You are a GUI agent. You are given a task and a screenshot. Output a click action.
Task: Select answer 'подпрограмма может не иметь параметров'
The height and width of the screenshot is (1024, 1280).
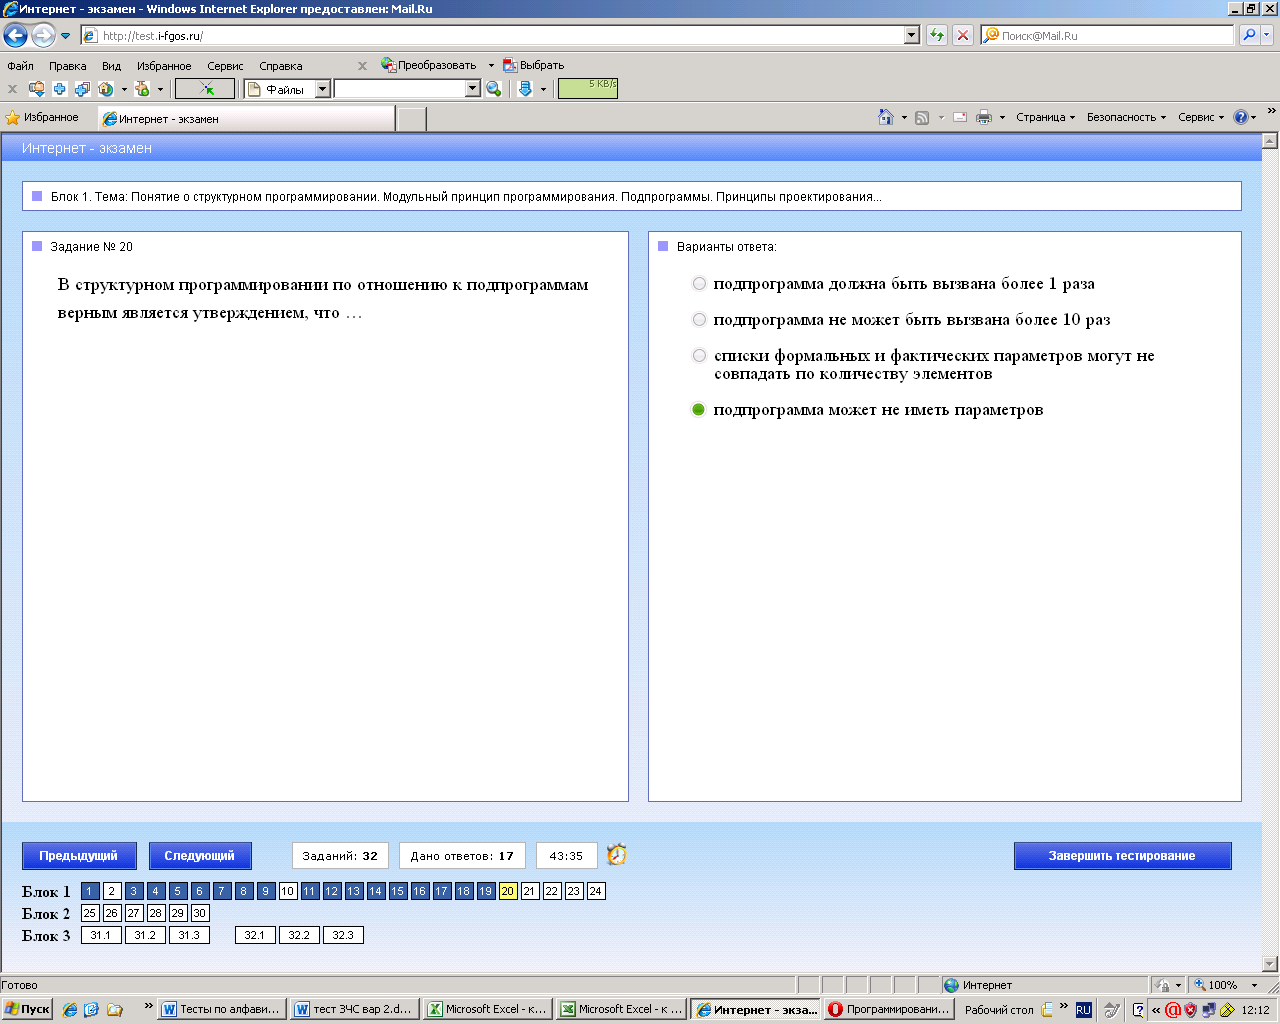point(699,410)
